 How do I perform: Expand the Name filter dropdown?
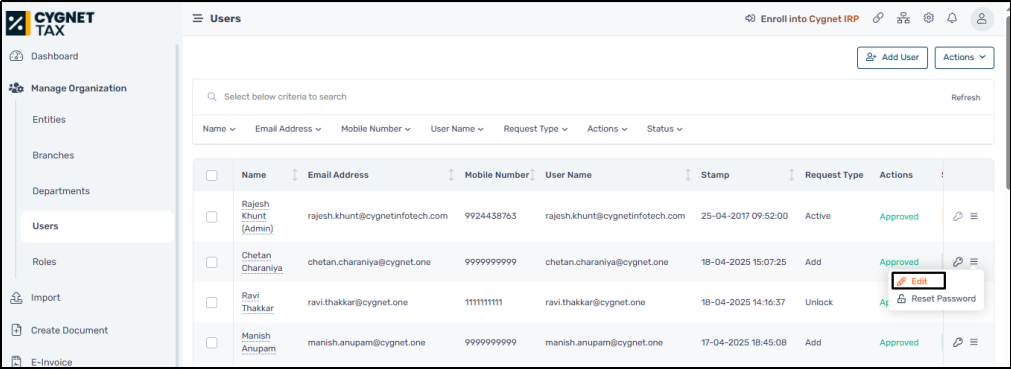click(219, 129)
